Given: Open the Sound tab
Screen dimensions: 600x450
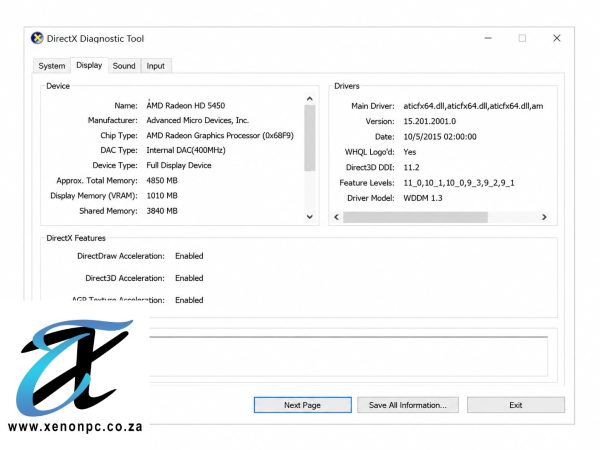Looking at the screenshot, I should click(x=124, y=66).
